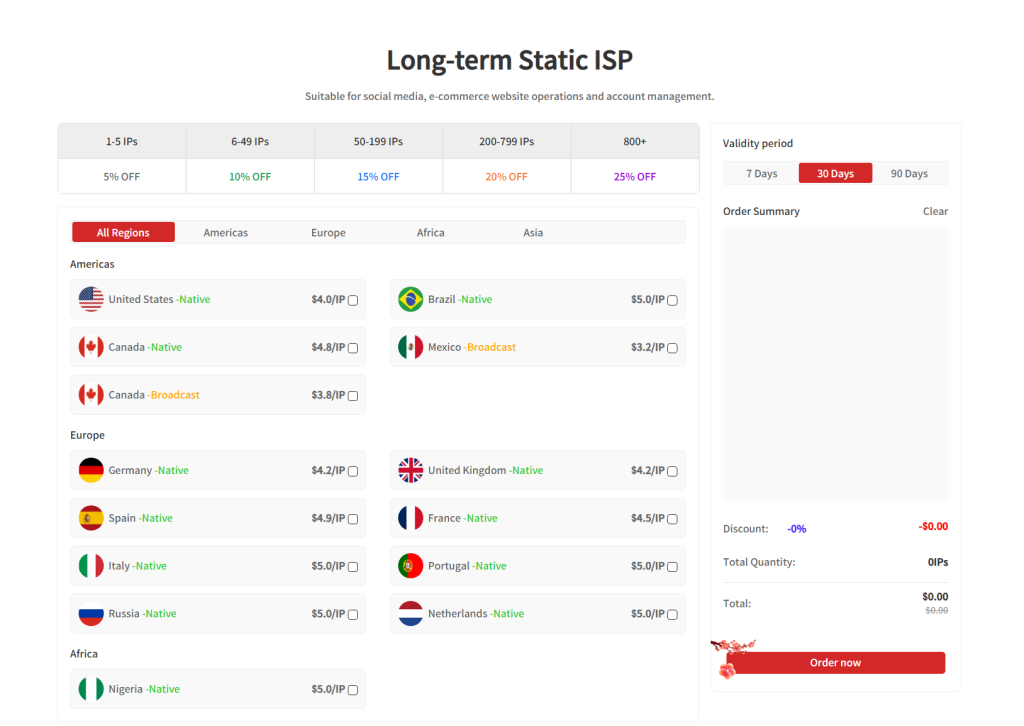Tick the France Native IP checkbox
This screenshot has height=726, width=1024.
tap(672, 519)
